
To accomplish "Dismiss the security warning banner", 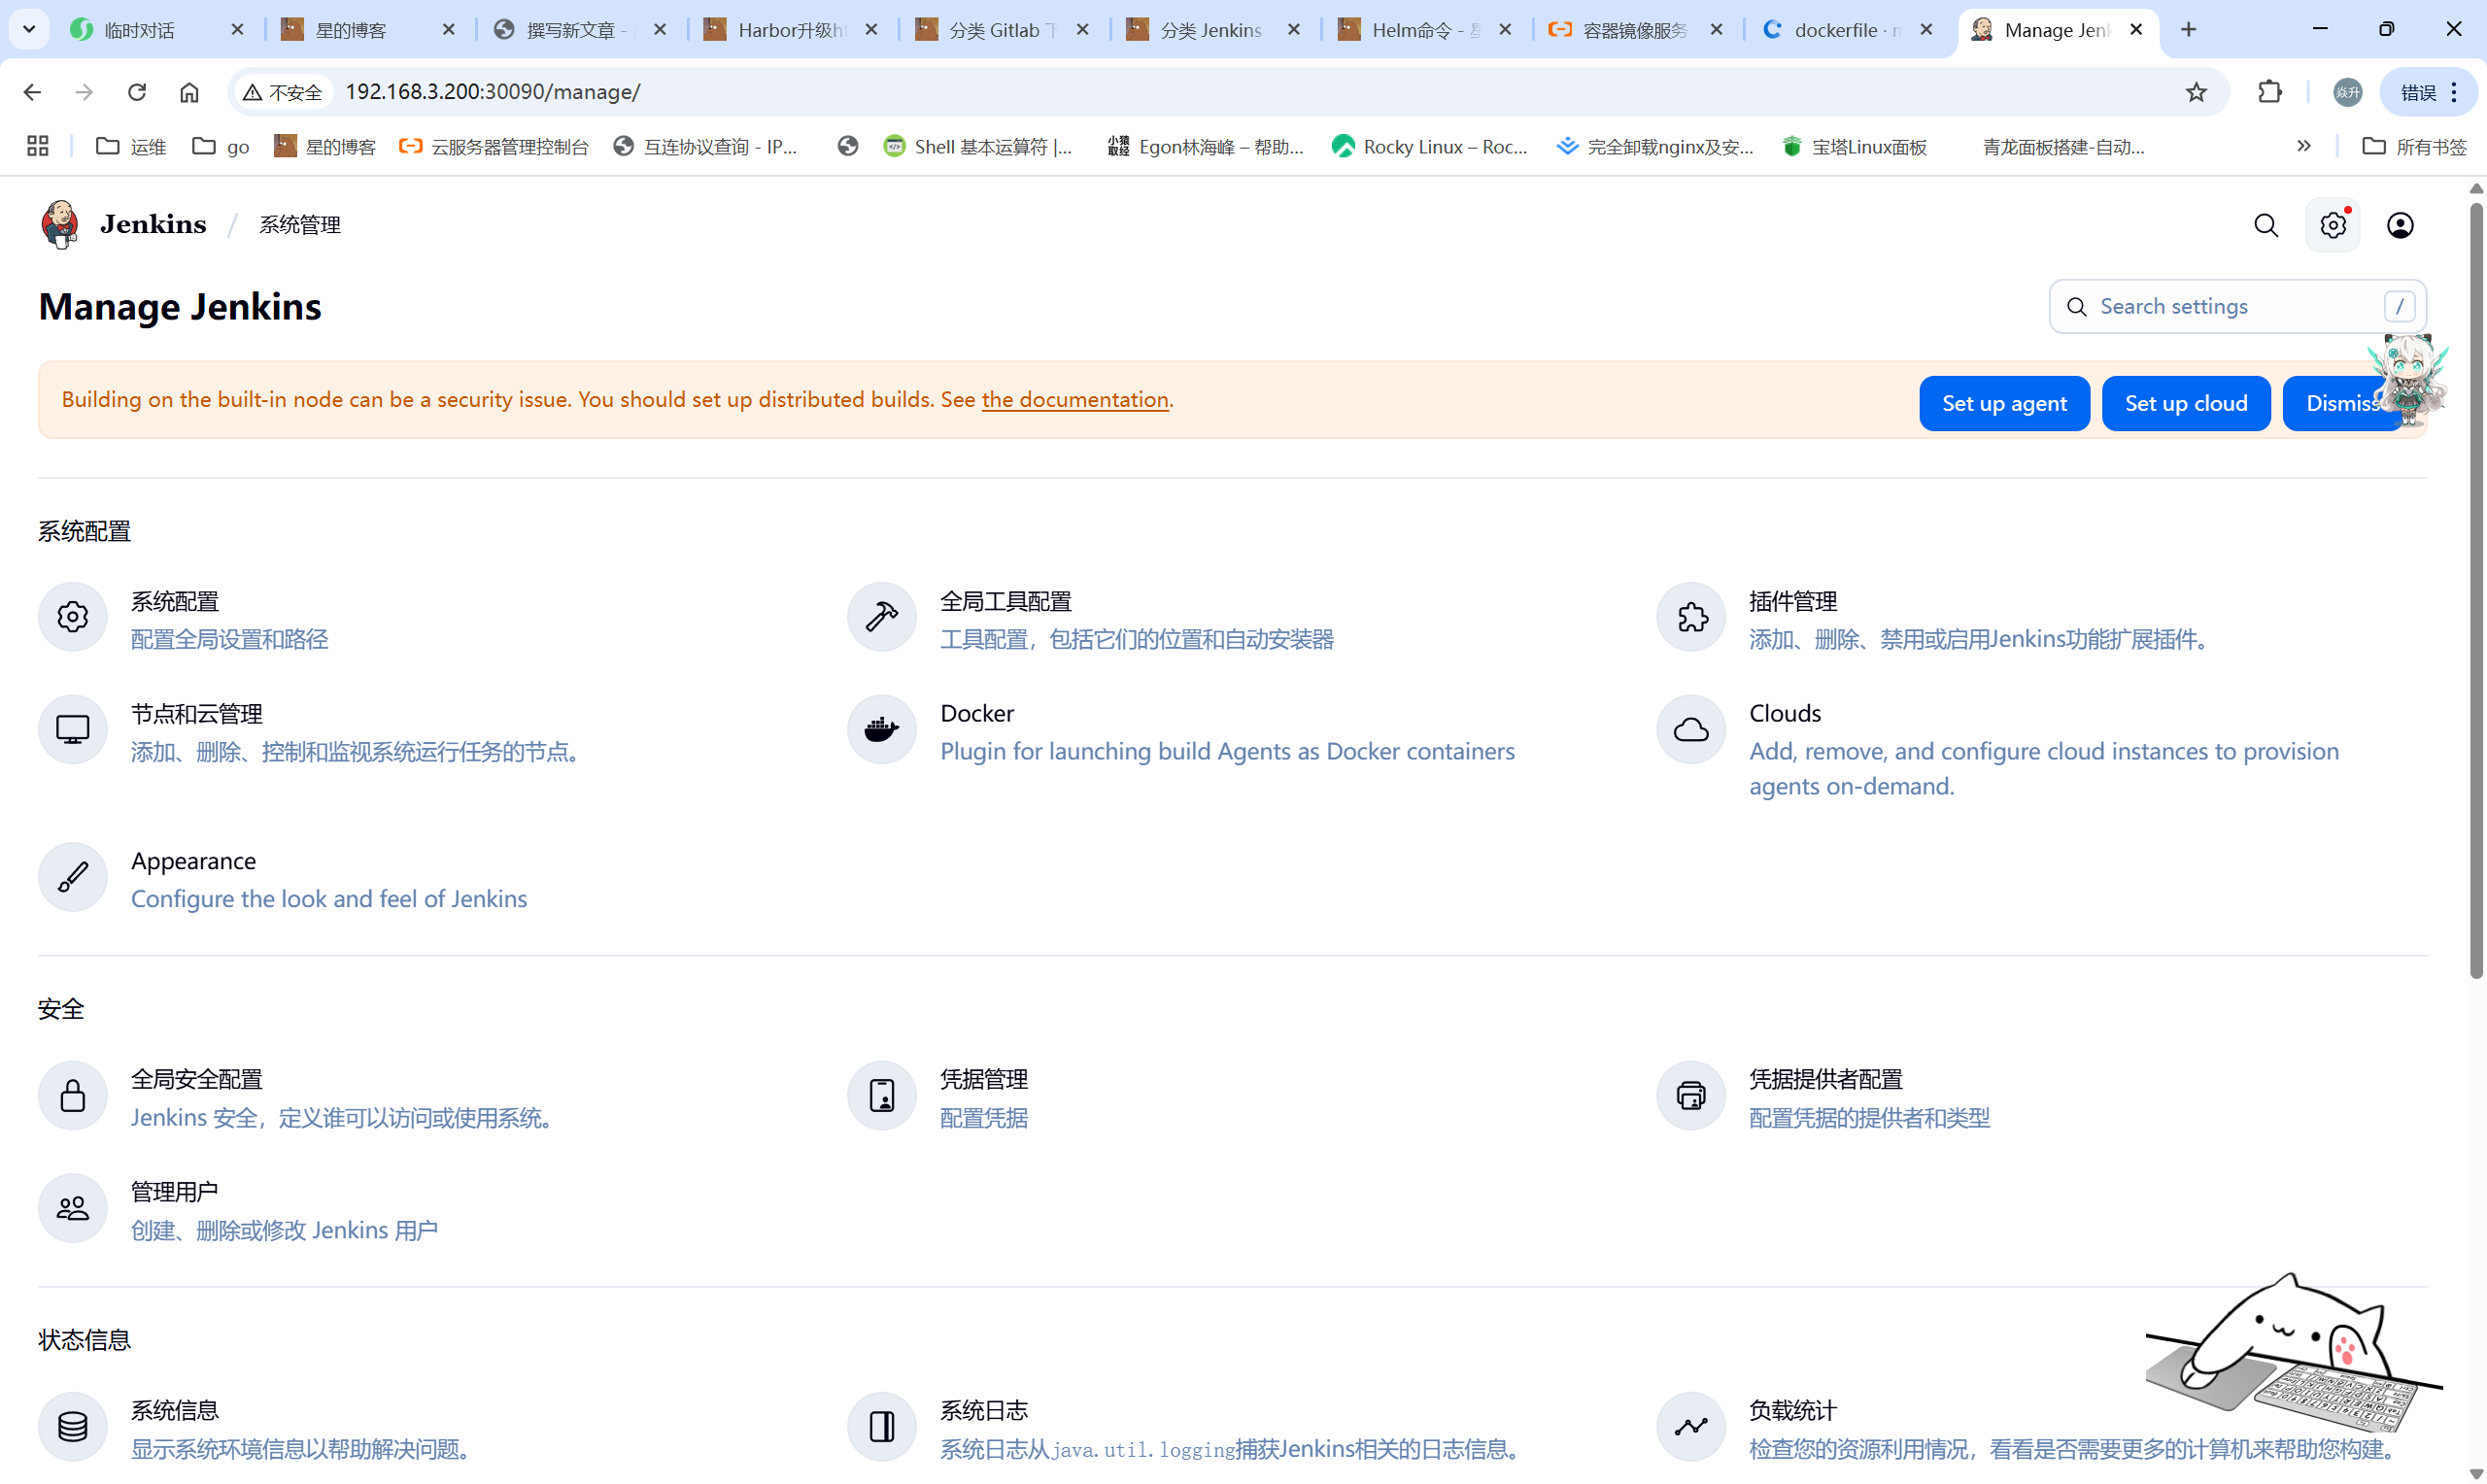I will pos(2342,403).
